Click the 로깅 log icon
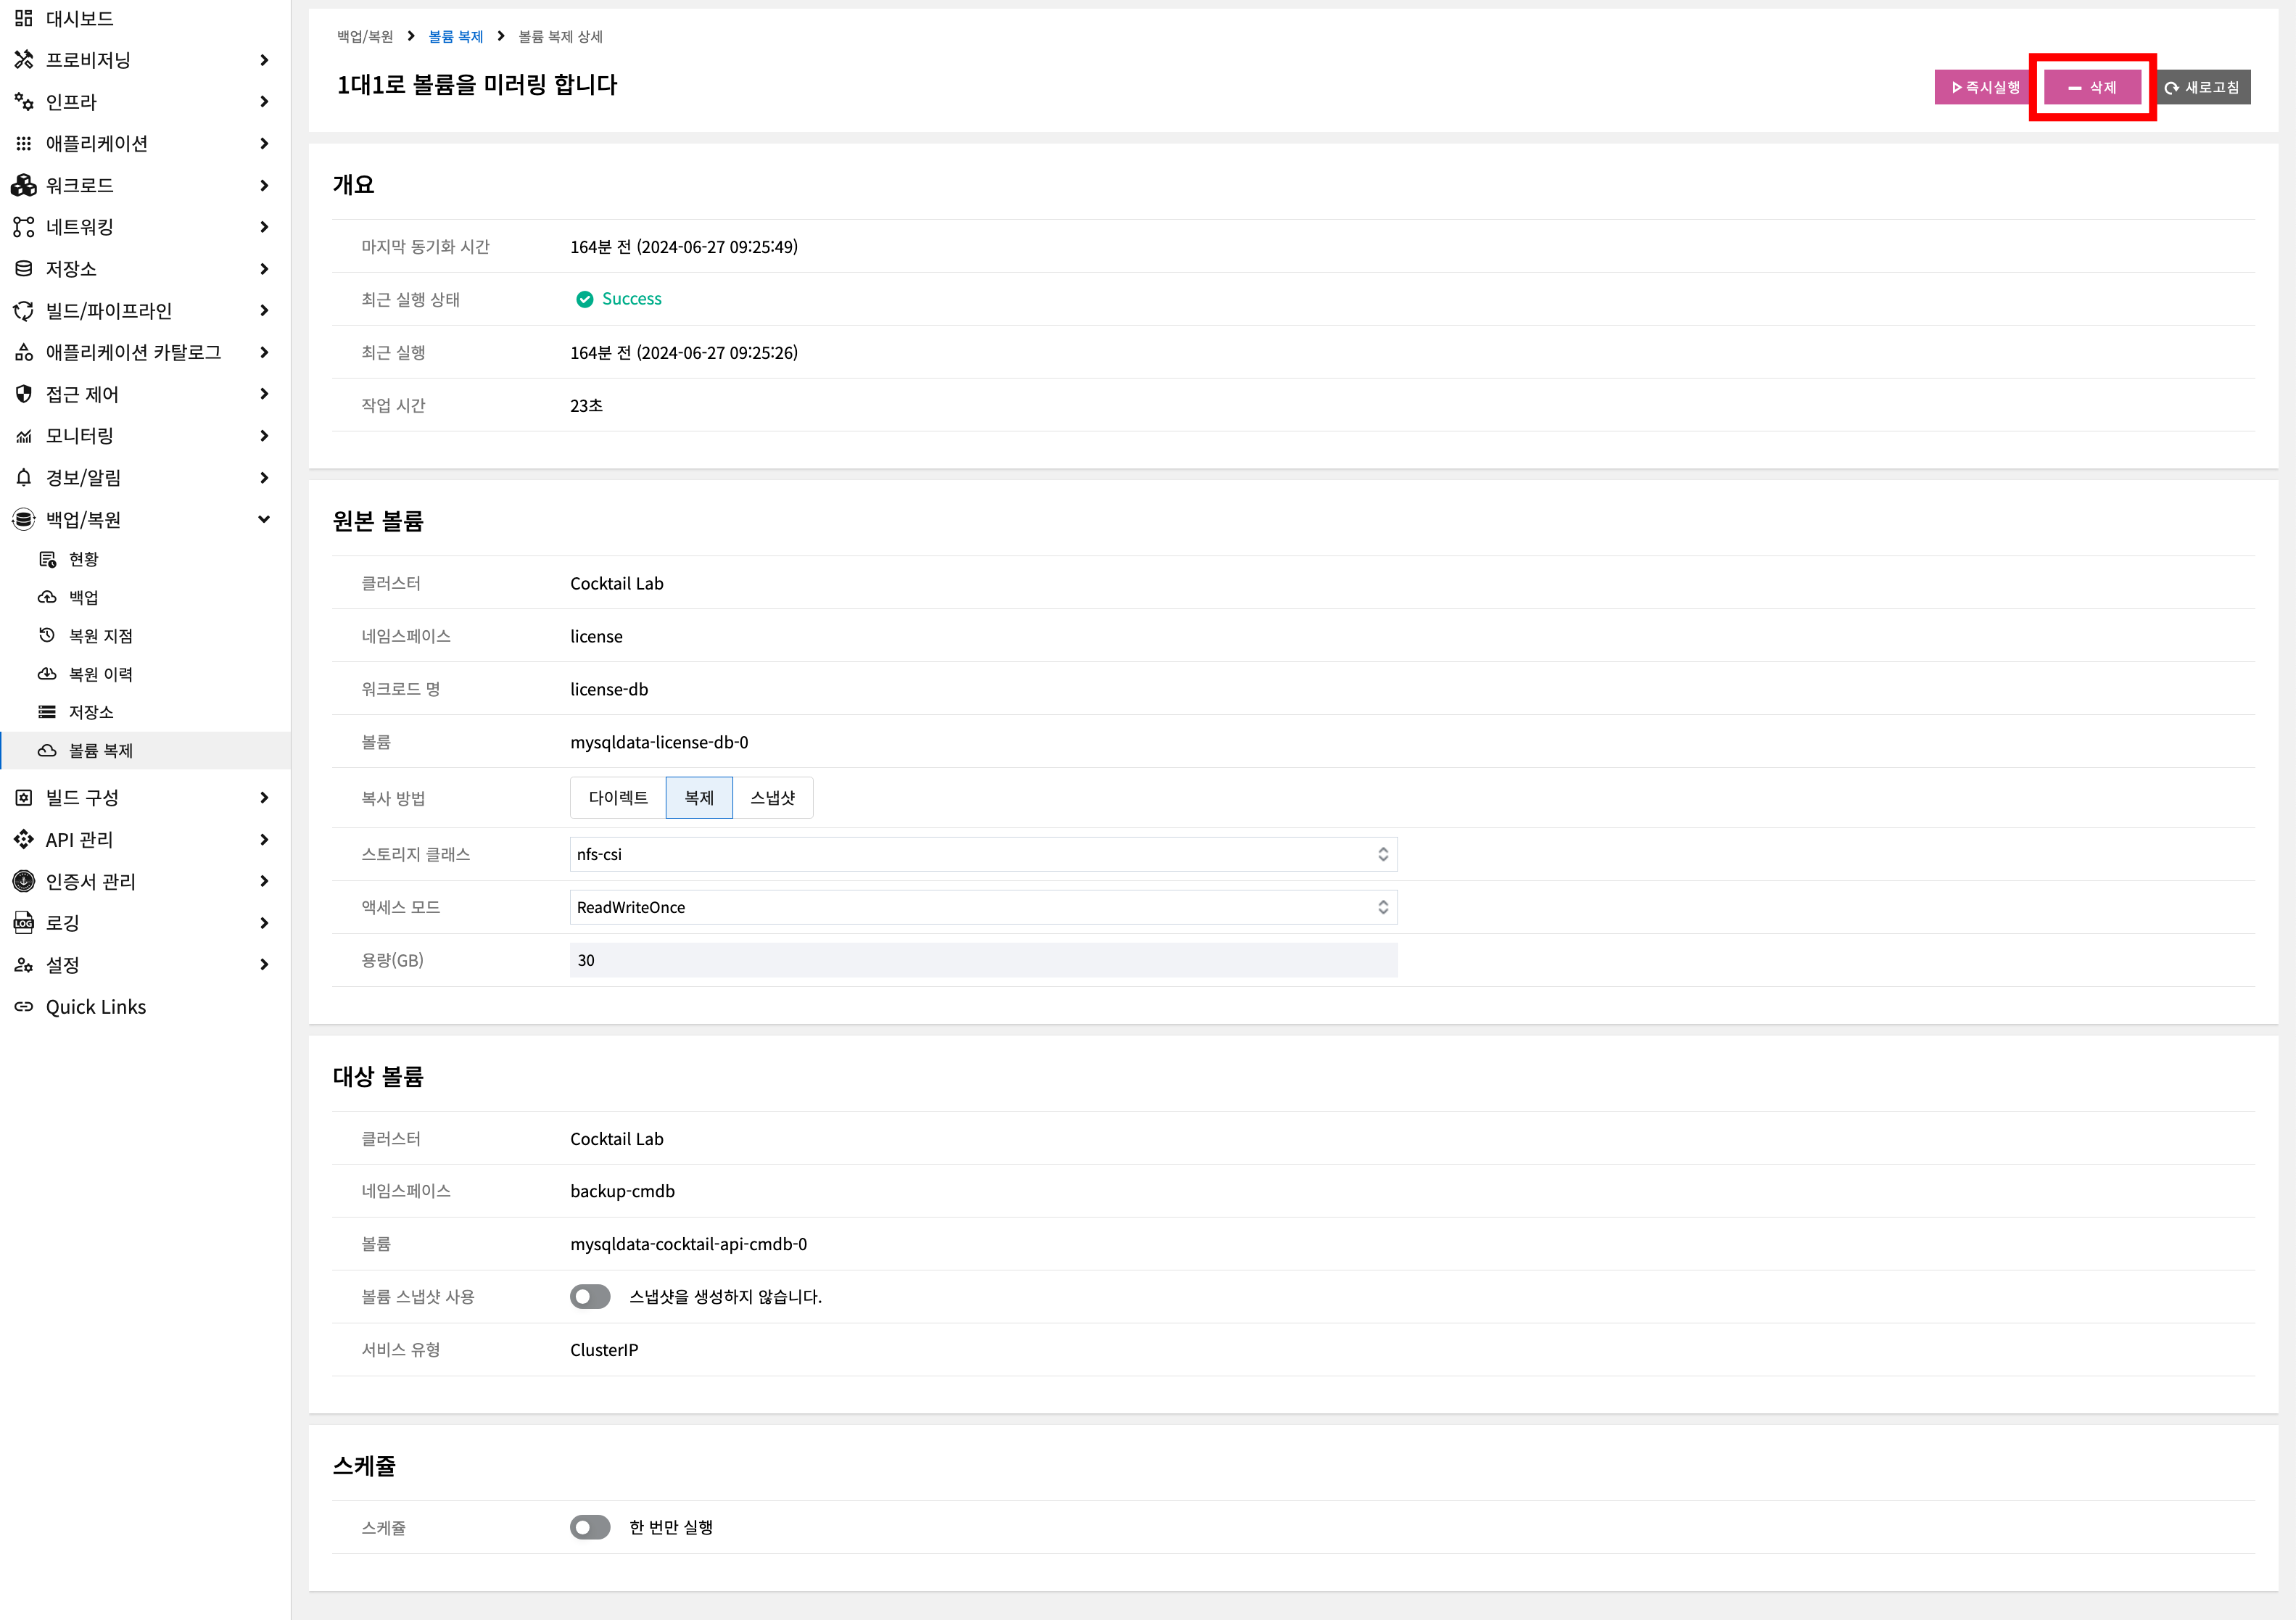Image resolution: width=2296 pixels, height=1620 pixels. tap(24, 923)
